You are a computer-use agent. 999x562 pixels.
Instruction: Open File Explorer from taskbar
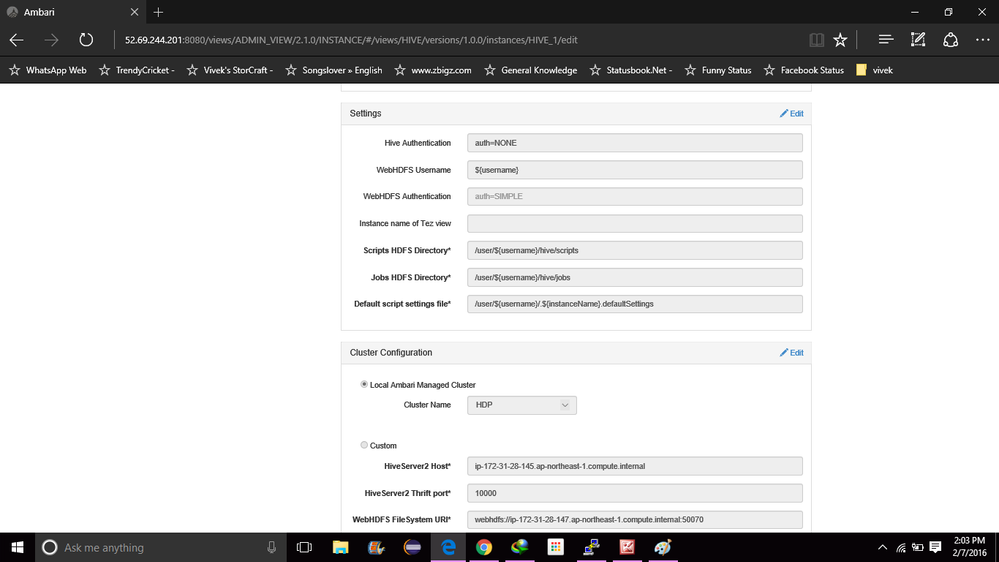click(341, 547)
